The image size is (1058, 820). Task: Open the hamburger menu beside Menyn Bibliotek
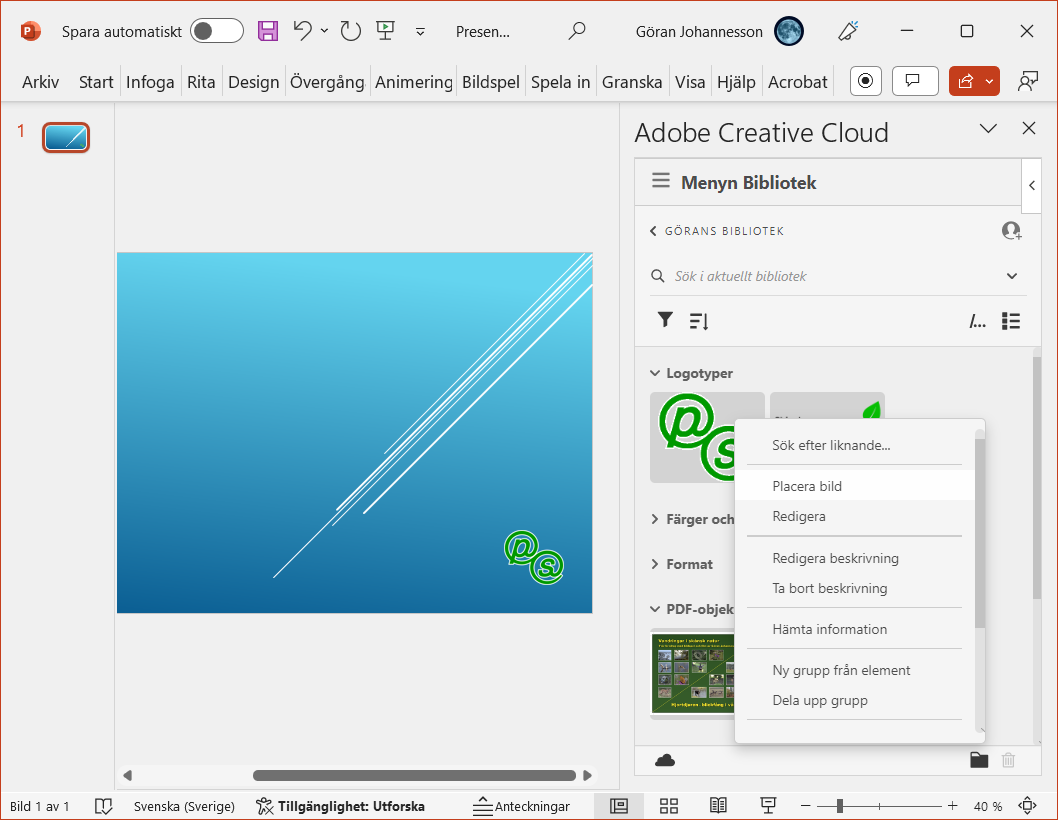point(660,181)
